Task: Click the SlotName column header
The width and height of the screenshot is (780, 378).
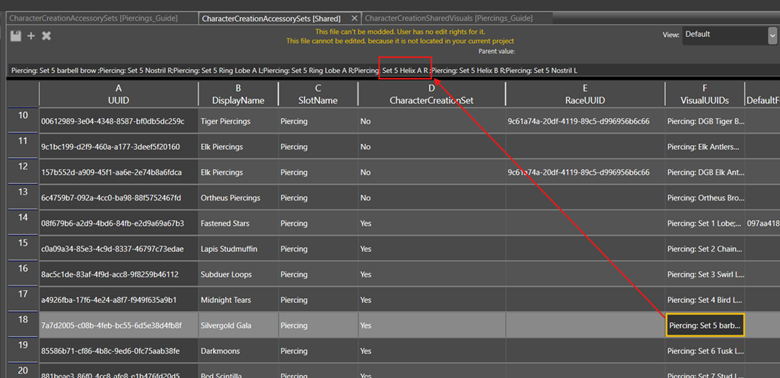Action: point(318,94)
